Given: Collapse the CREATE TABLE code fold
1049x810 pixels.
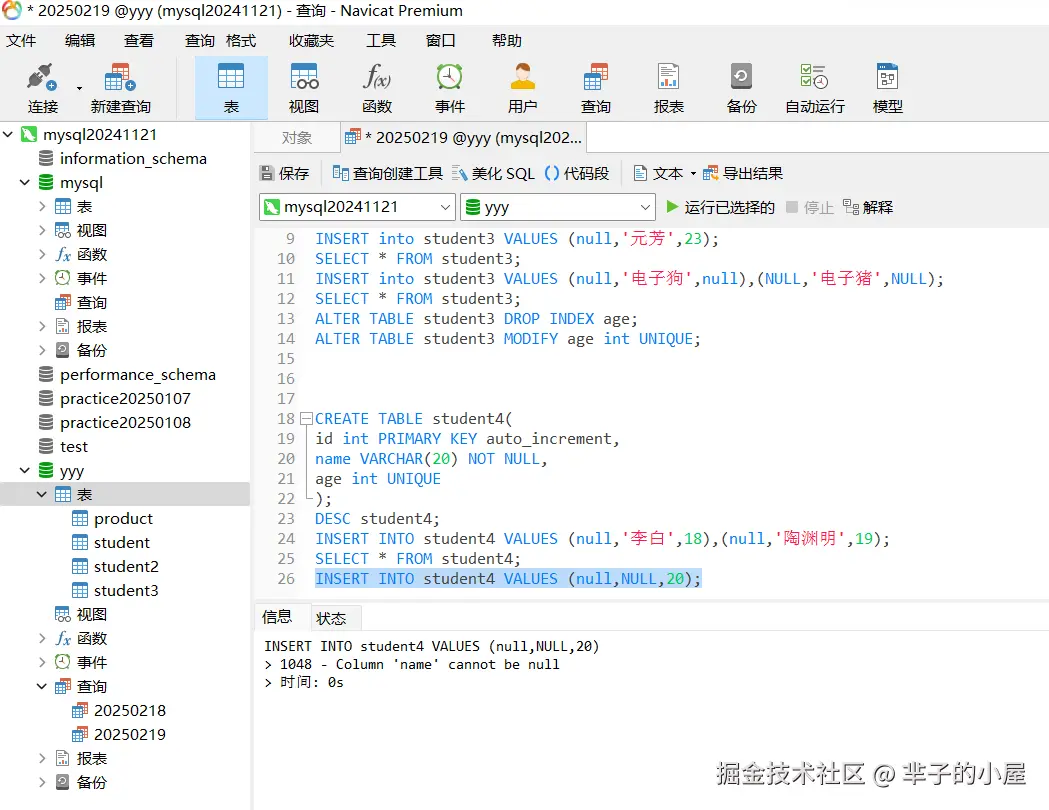Looking at the screenshot, I should [306, 419].
